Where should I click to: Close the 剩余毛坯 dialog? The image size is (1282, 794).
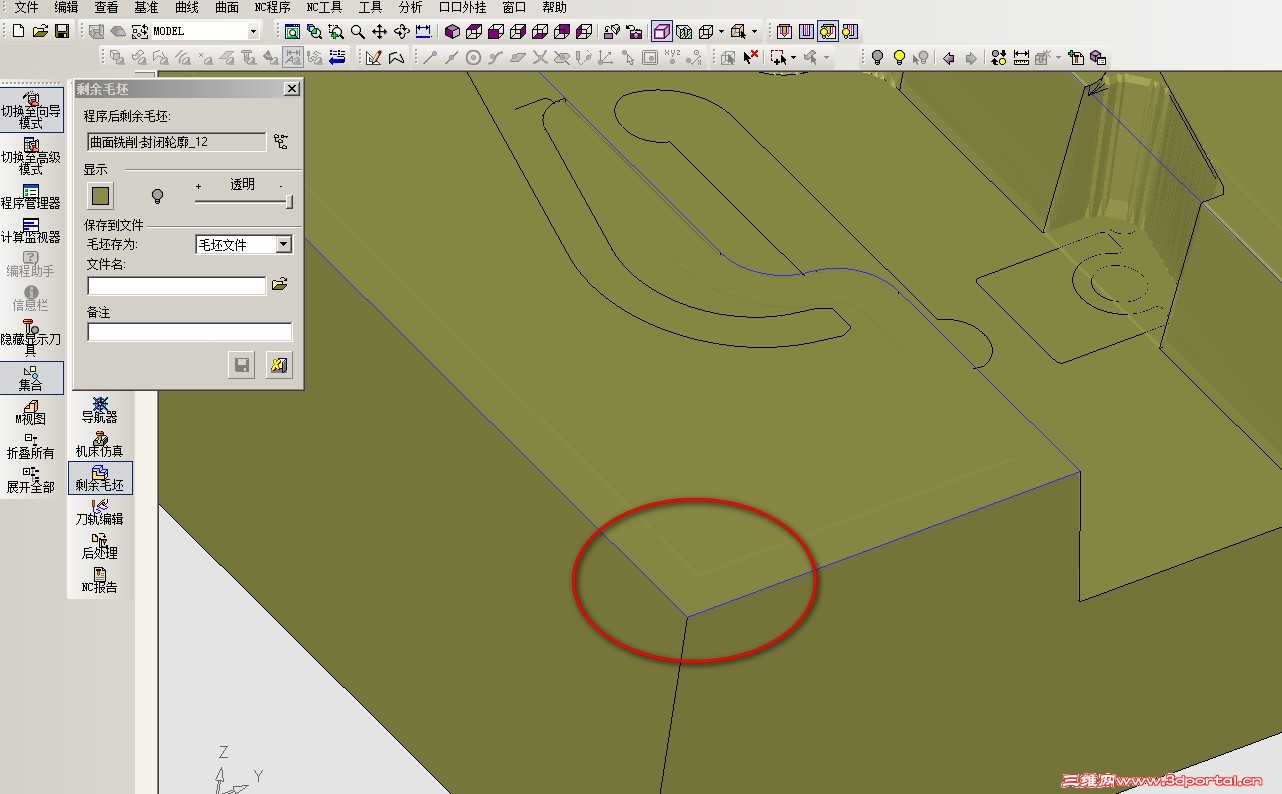click(x=291, y=89)
